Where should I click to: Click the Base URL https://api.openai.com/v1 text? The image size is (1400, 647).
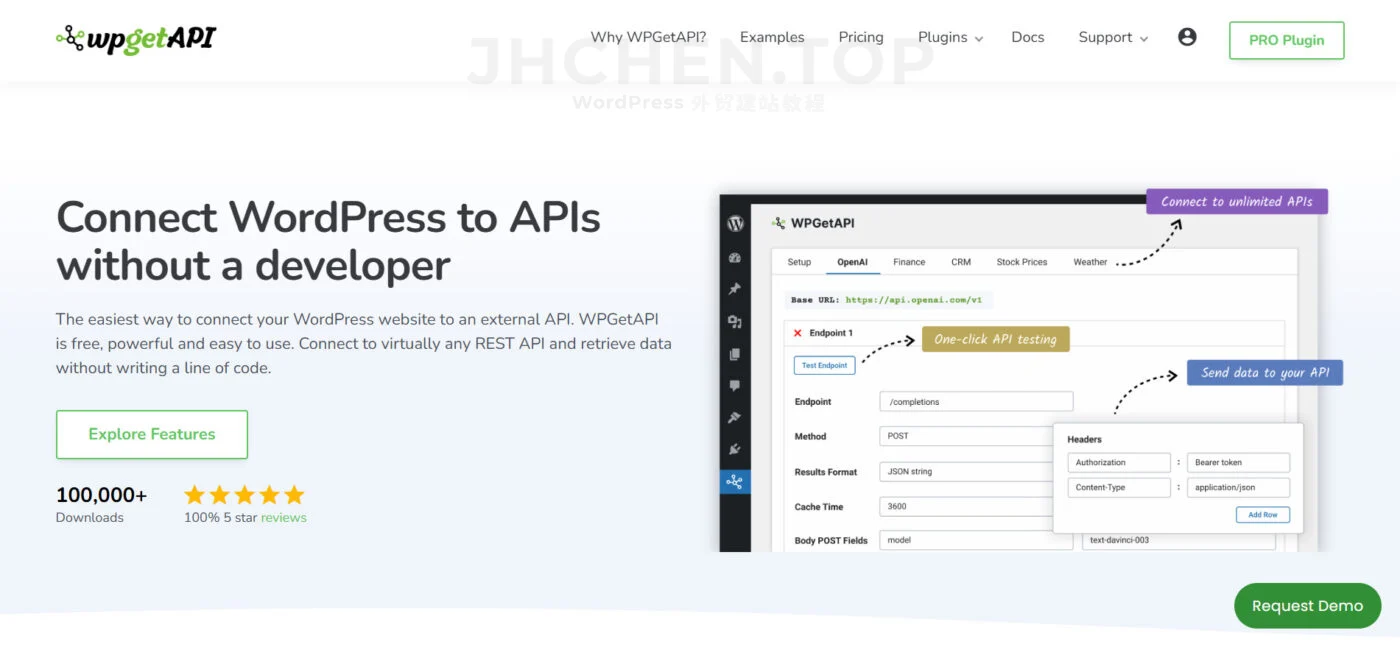point(889,299)
